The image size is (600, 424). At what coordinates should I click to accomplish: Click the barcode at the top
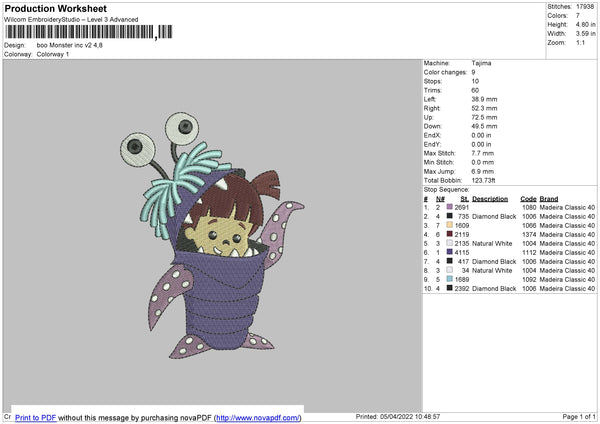[x=89, y=32]
